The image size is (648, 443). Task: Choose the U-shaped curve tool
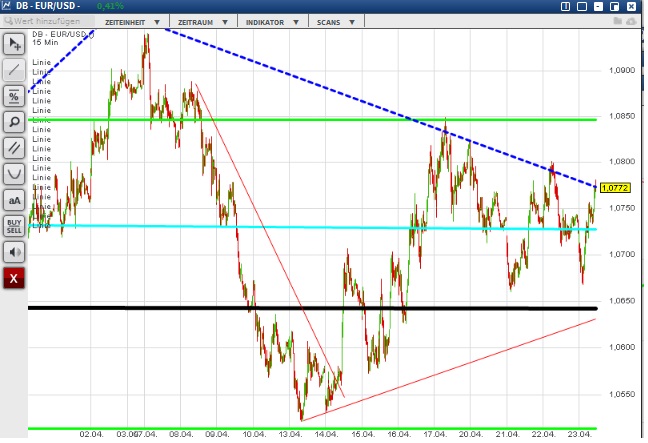(x=14, y=174)
